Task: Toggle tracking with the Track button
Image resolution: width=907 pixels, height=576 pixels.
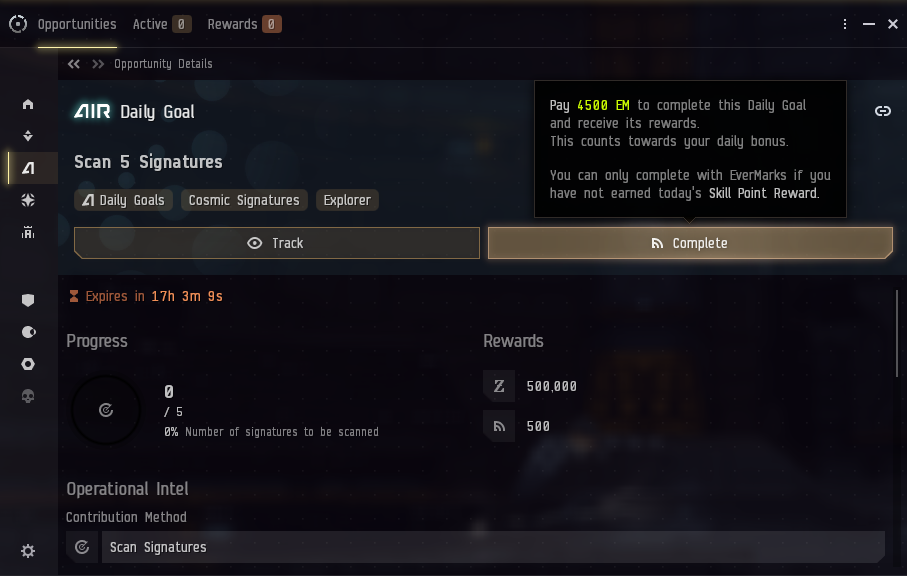Action: click(276, 243)
